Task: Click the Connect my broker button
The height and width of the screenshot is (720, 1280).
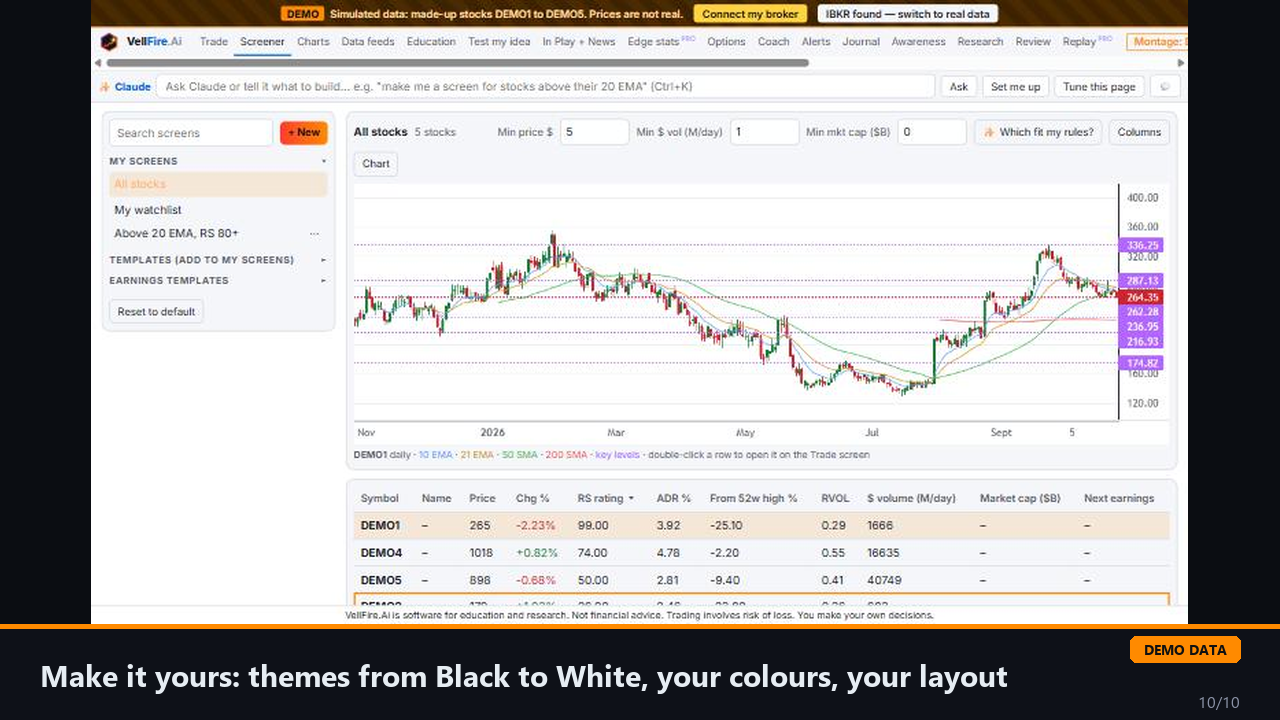Action: 750,14
